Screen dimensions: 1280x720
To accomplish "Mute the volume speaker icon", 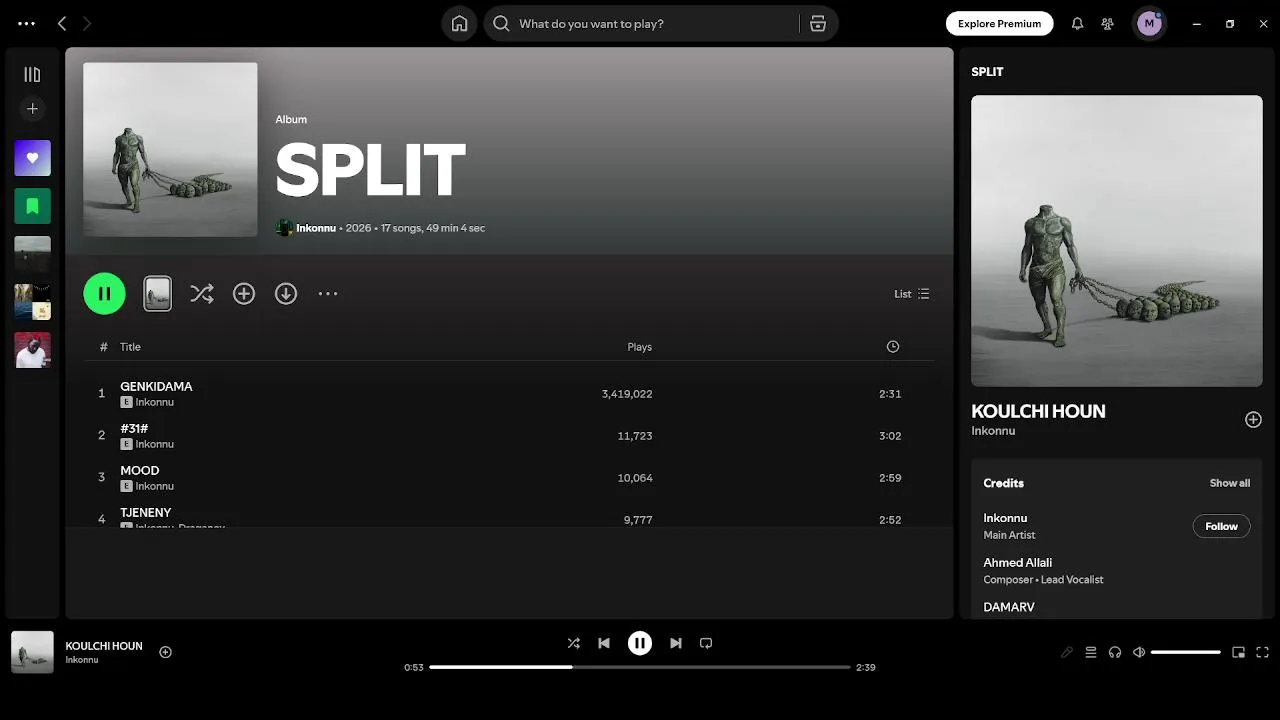I will pyautogui.click(x=1139, y=652).
